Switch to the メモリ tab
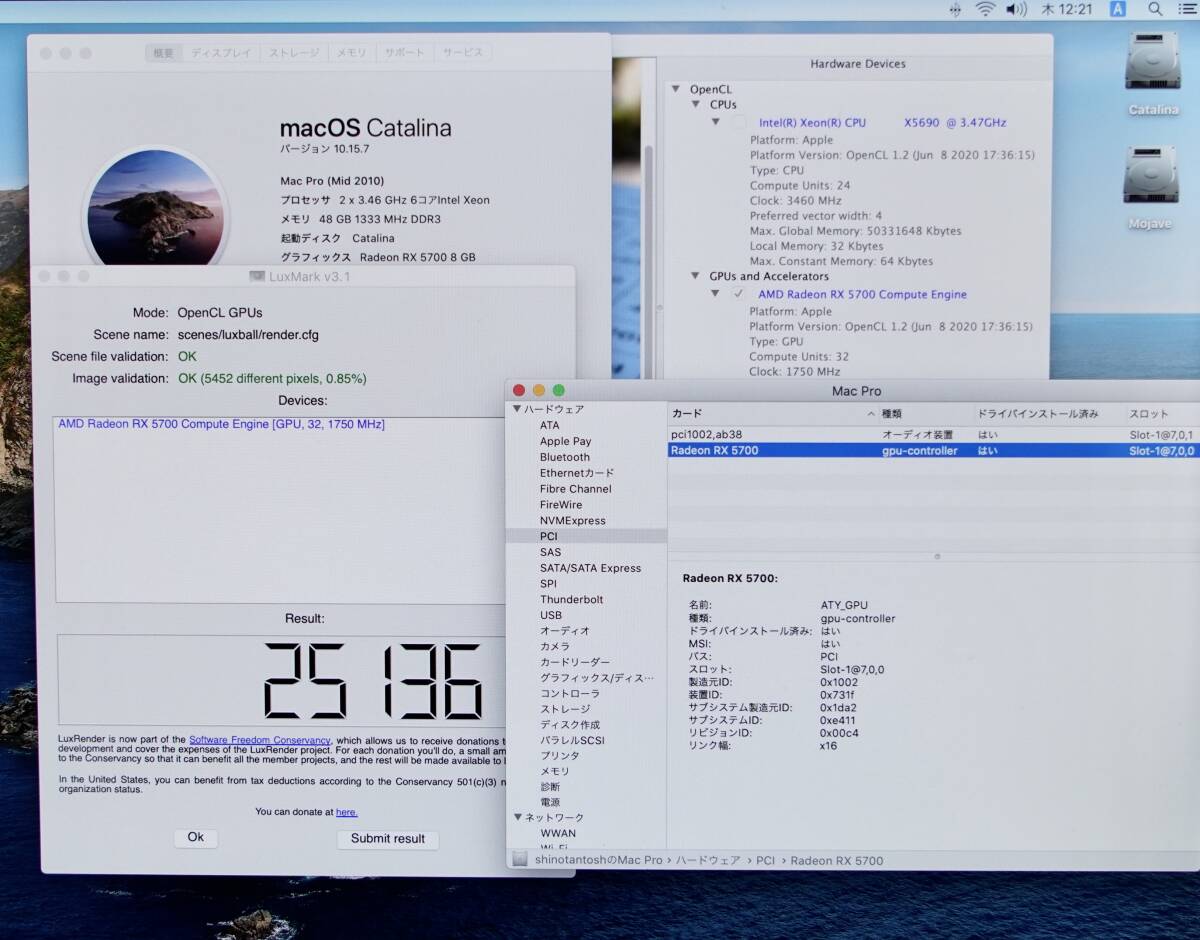The image size is (1200, 940). tap(351, 53)
